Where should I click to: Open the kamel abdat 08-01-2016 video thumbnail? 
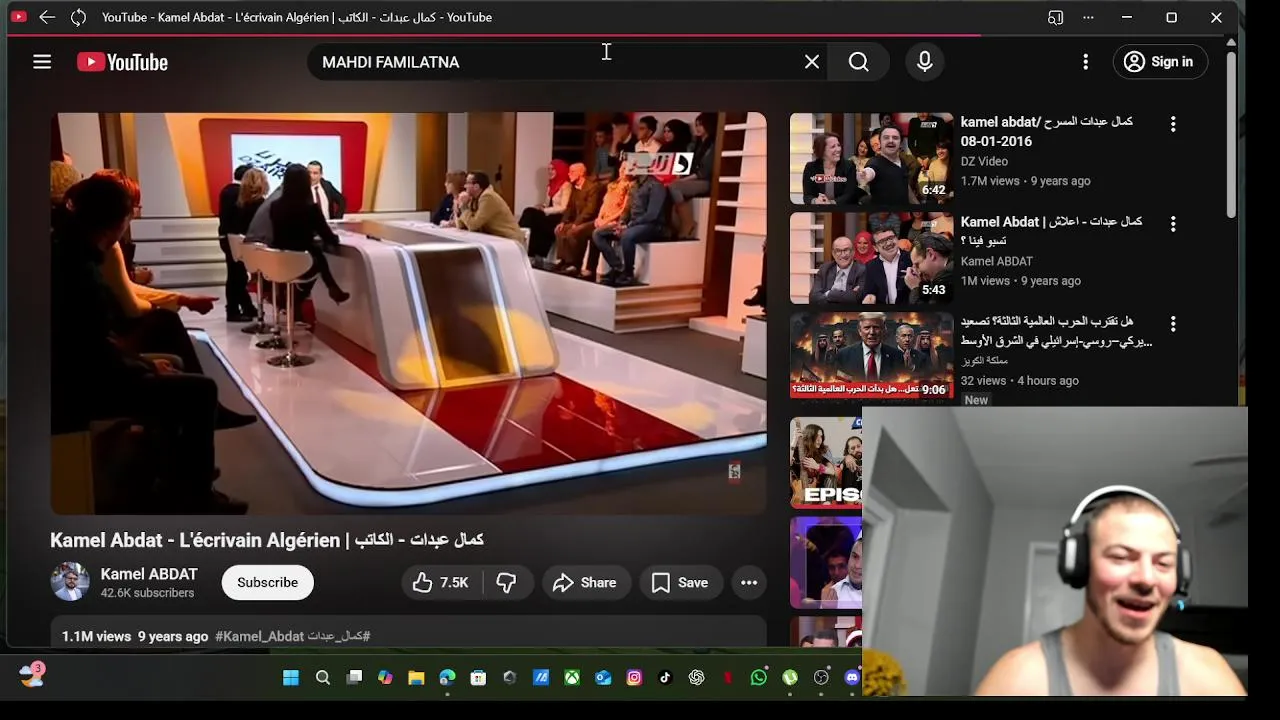872,158
